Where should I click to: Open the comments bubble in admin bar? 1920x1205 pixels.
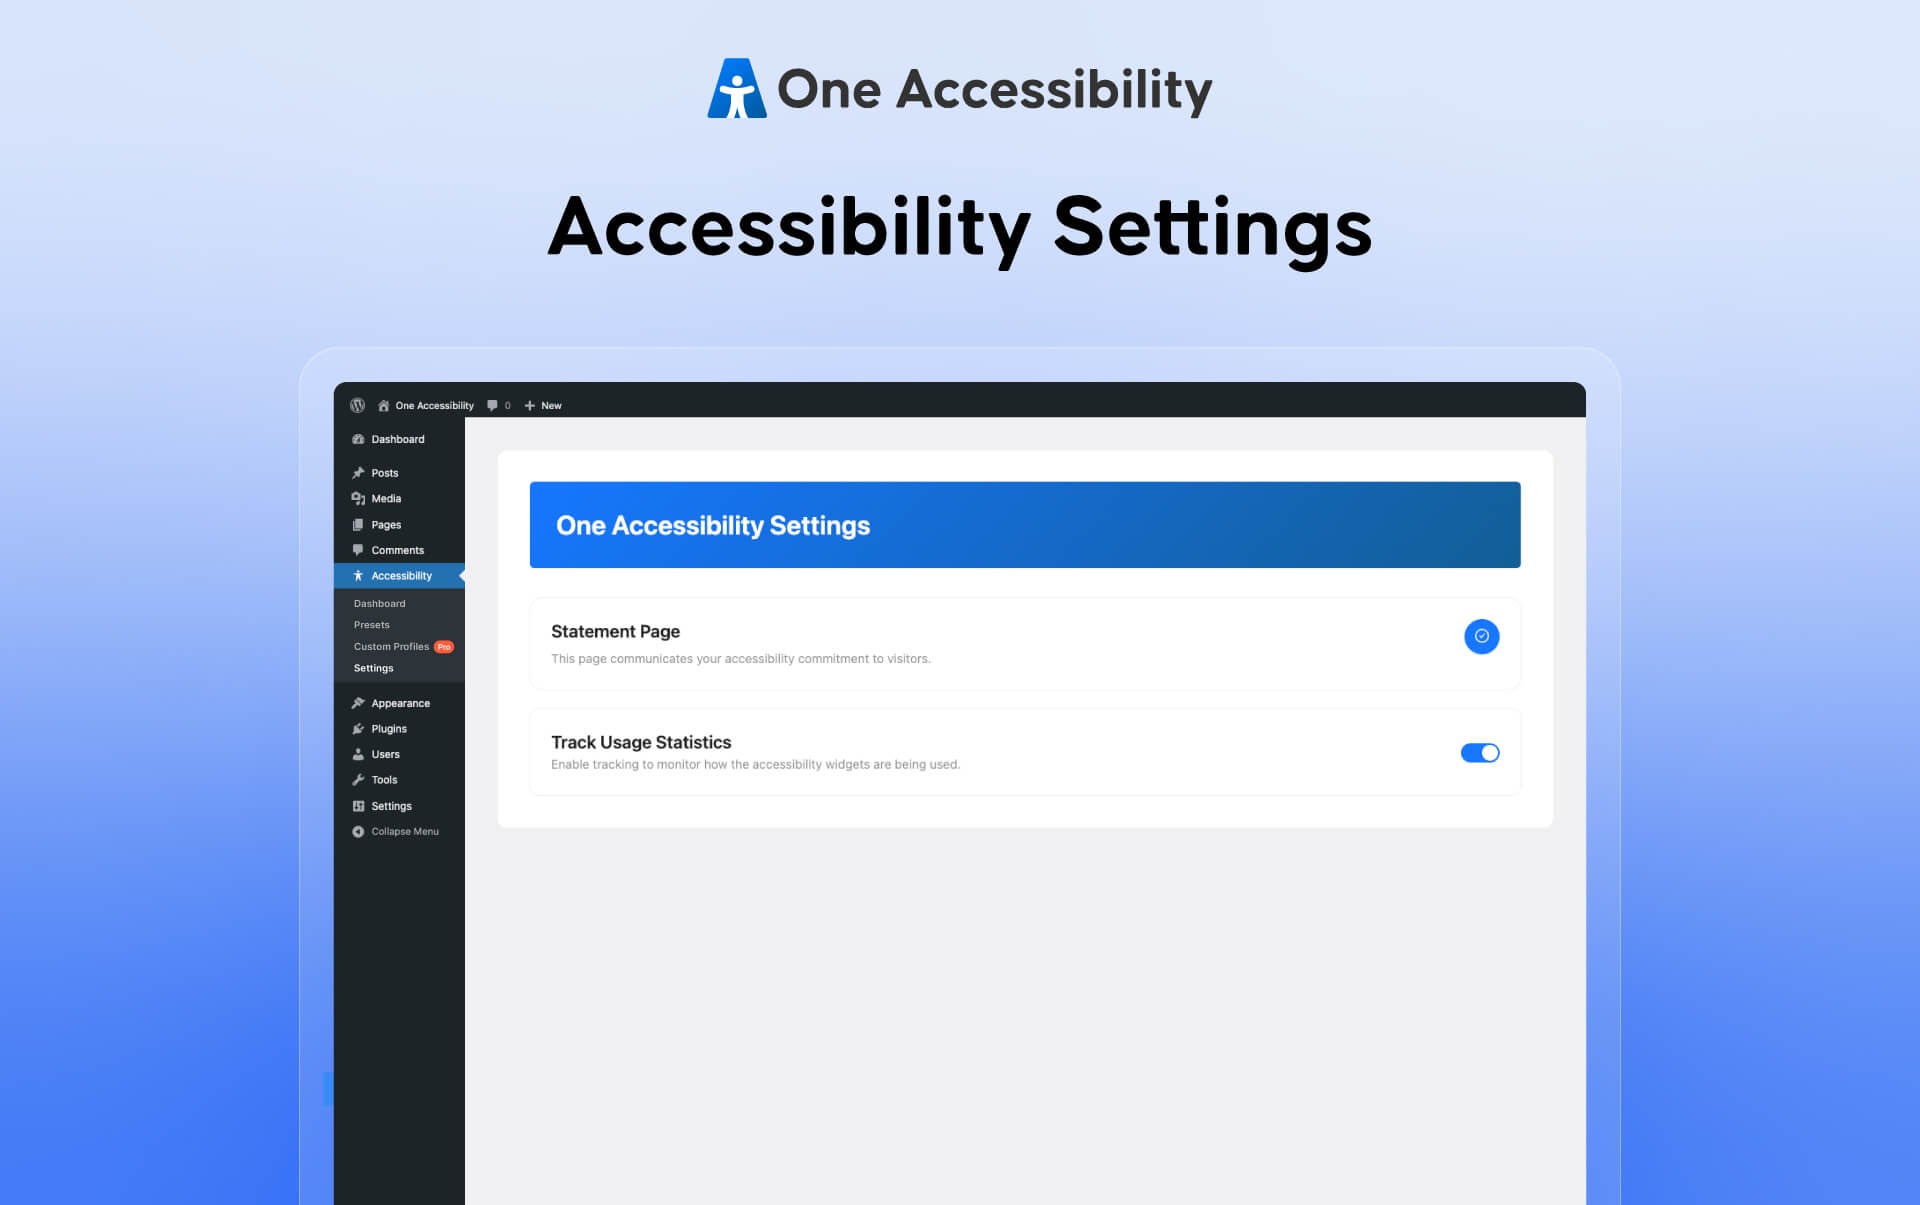tap(492, 405)
